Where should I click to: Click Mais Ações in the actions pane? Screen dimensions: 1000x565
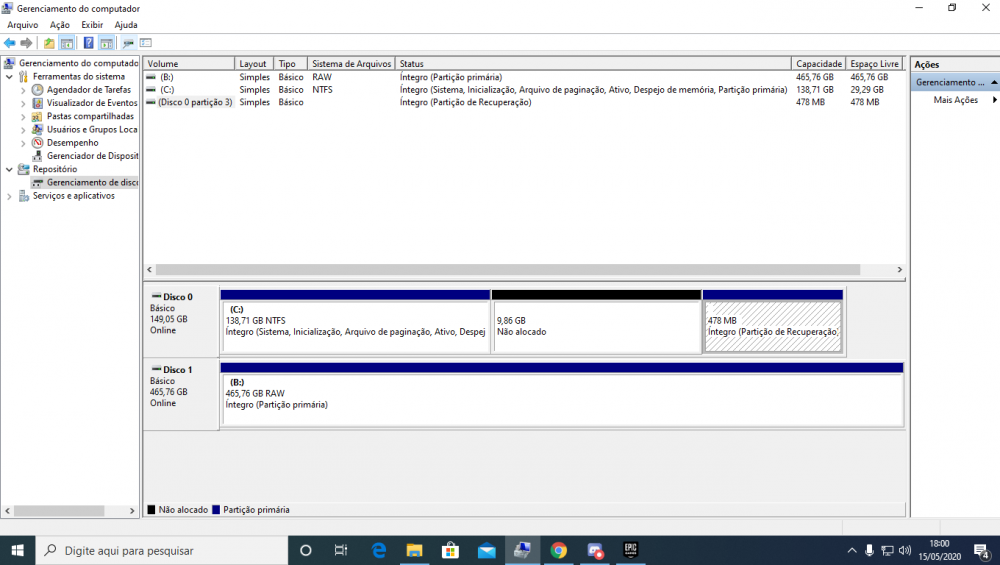coord(955,100)
